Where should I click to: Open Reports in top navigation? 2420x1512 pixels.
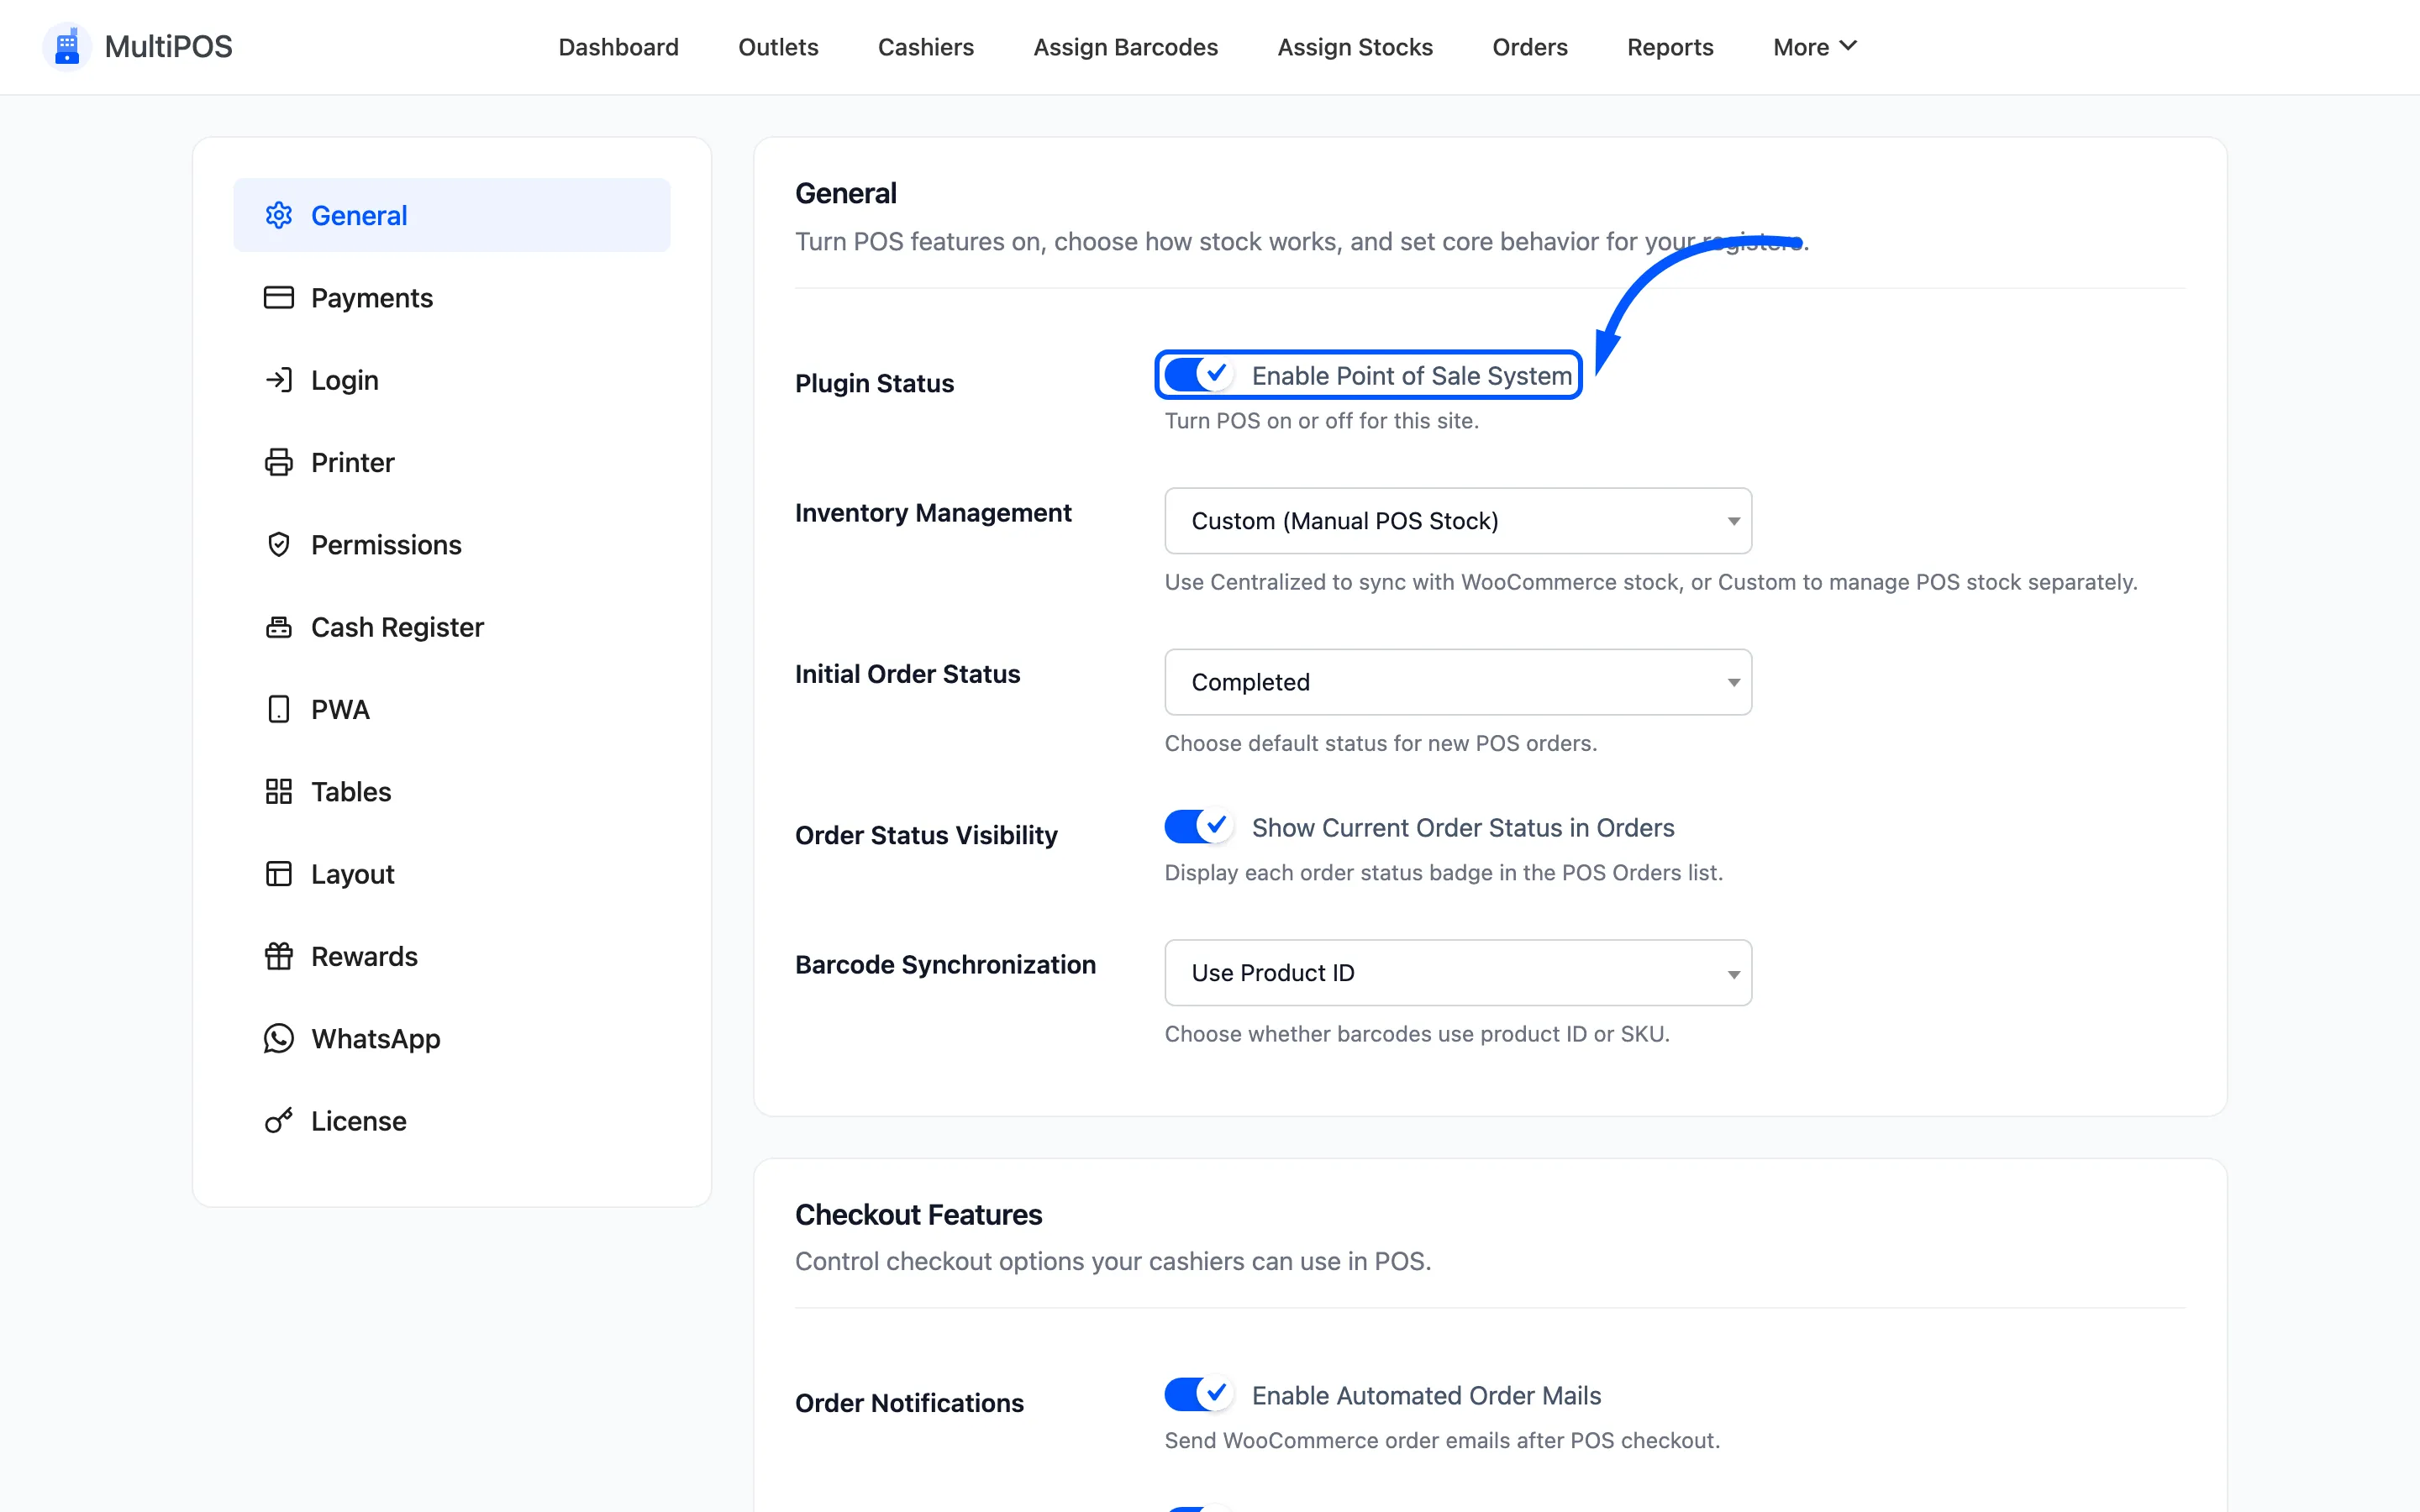pyautogui.click(x=1670, y=47)
